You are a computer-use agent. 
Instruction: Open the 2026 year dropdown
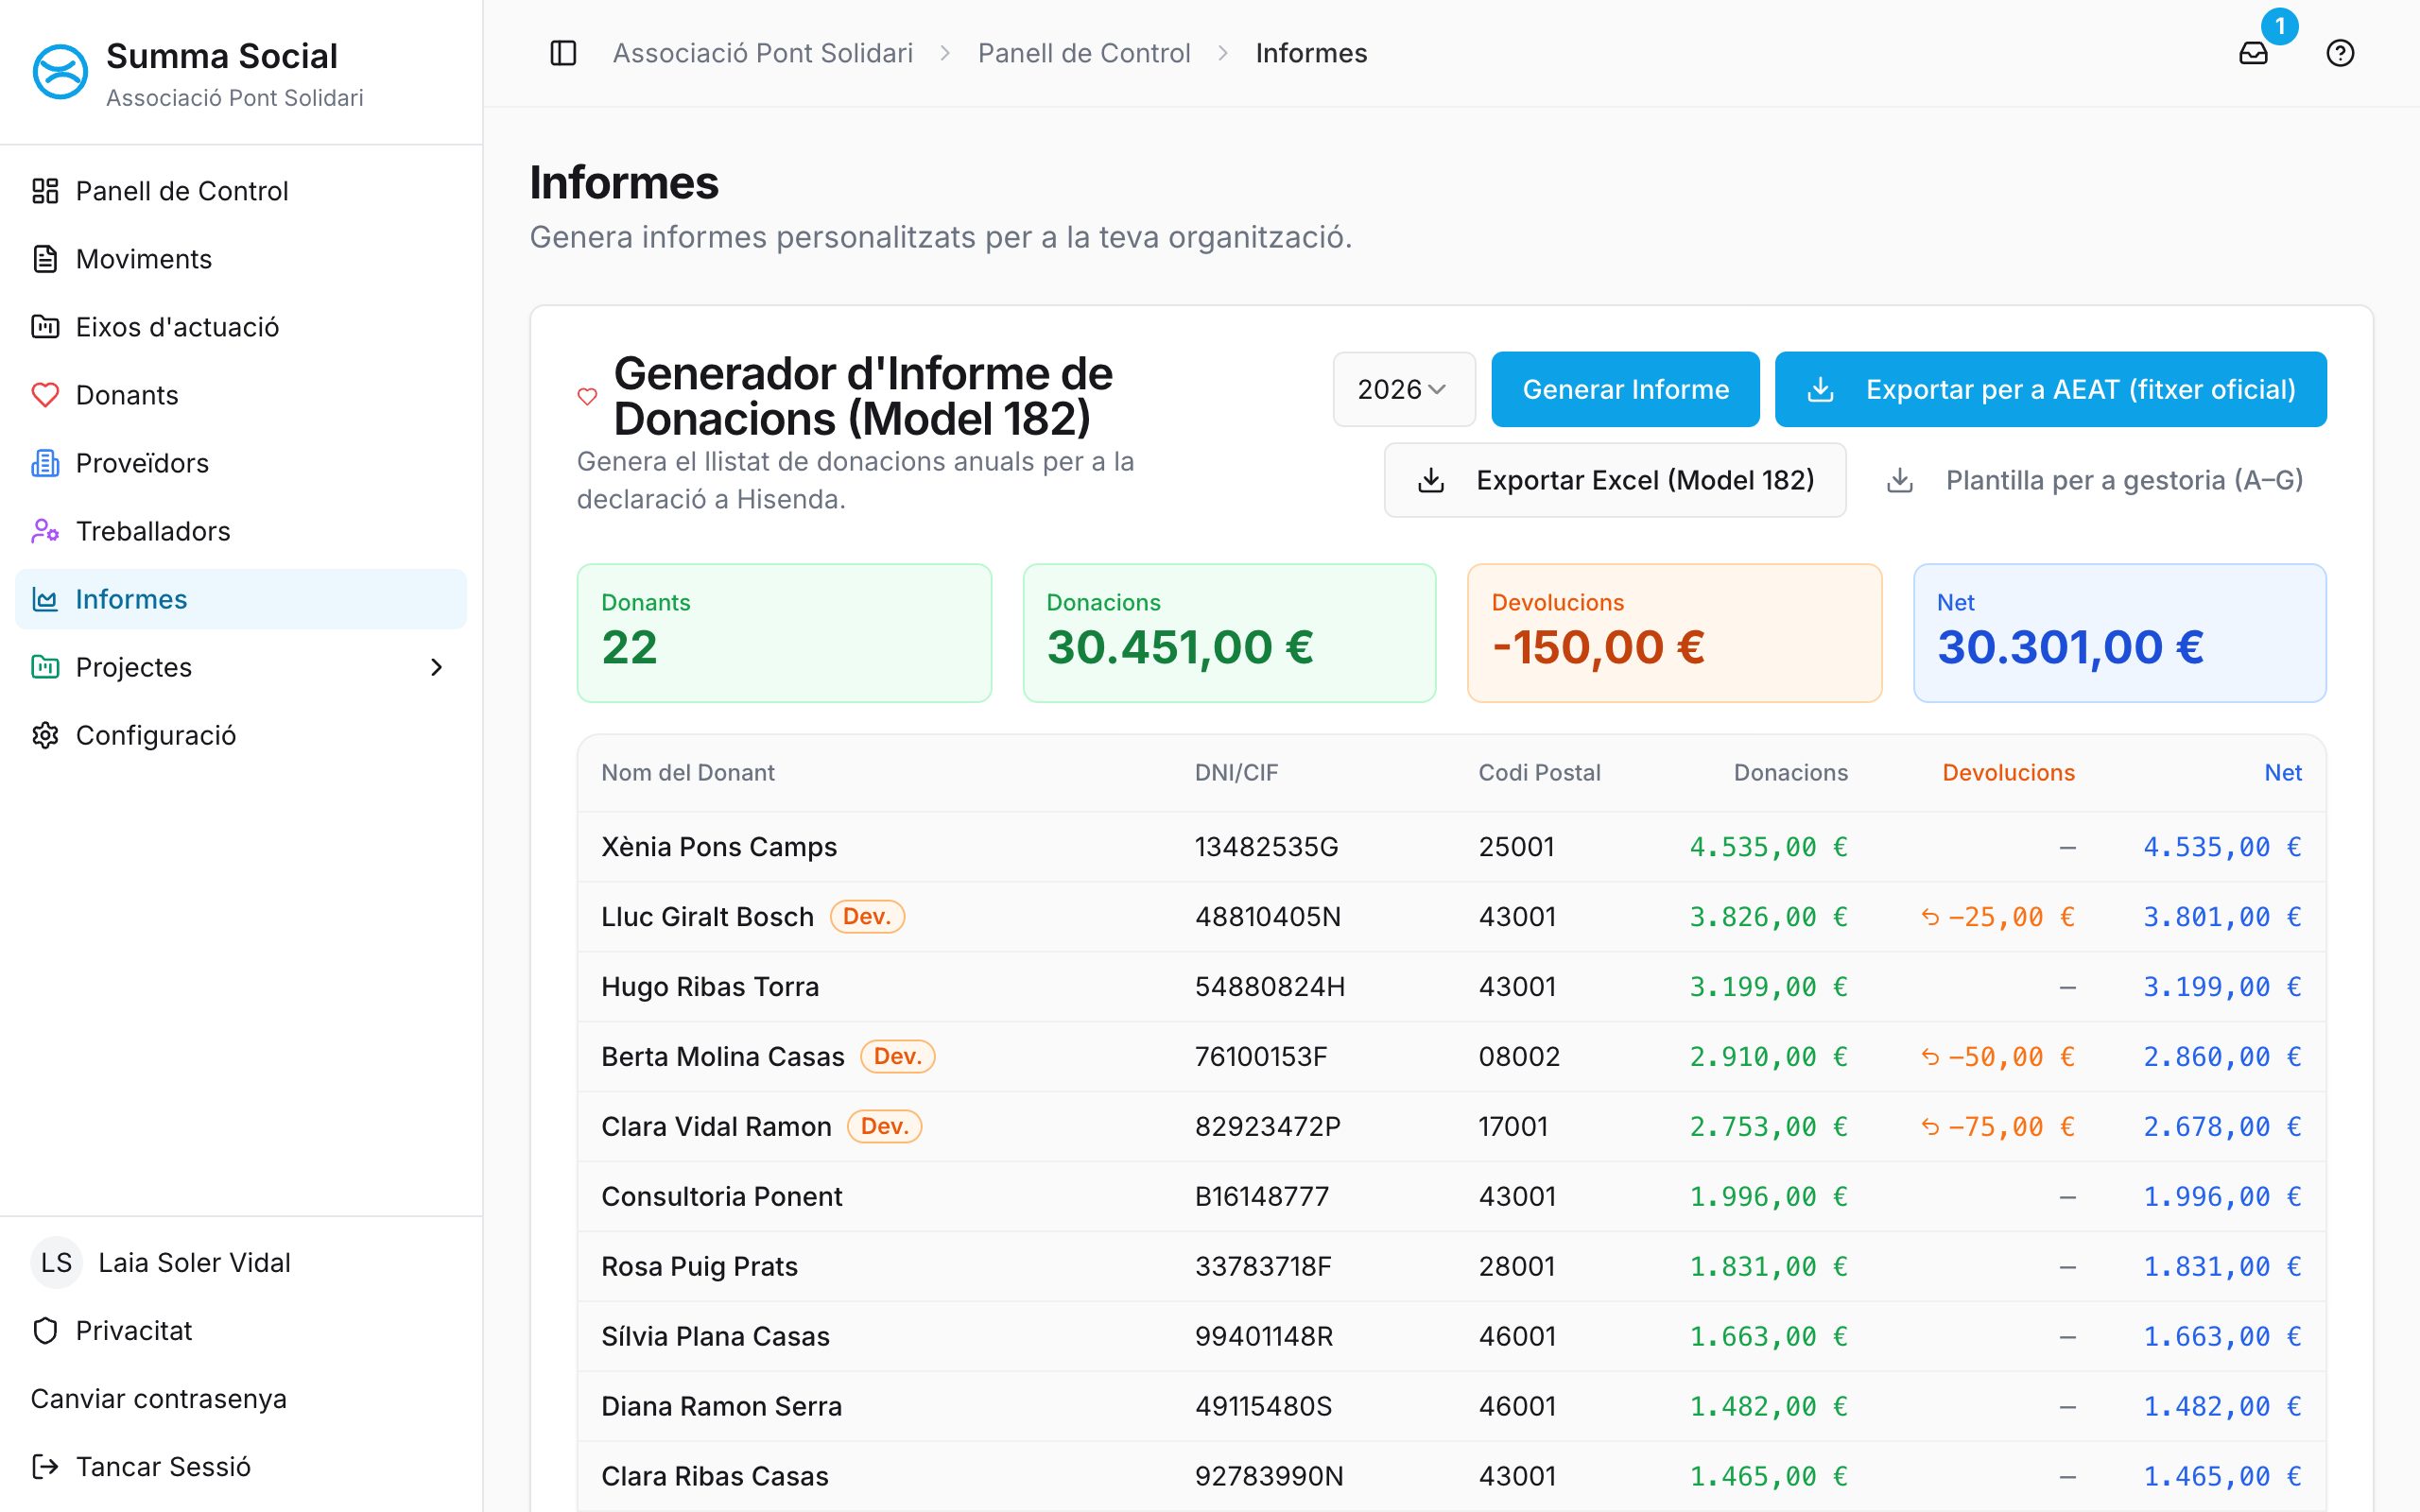point(1403,389)
